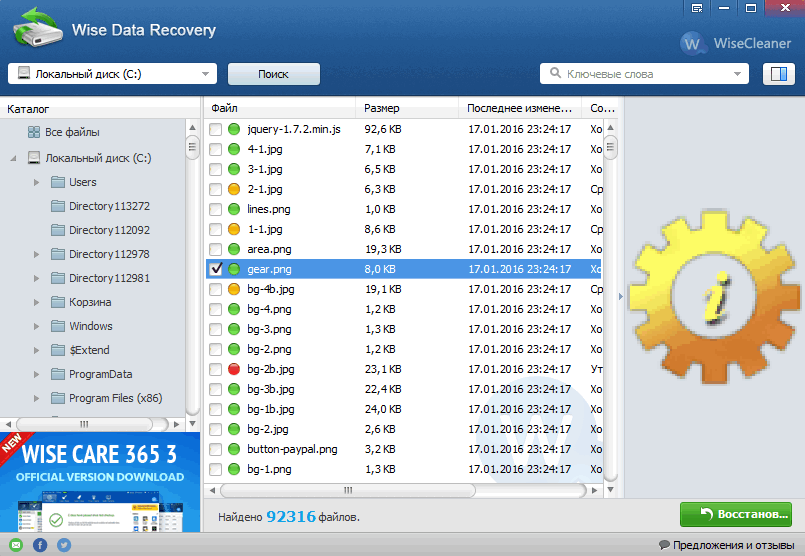Expand the Directory112981 node
The image size is (805, 556).
point(36,278)
